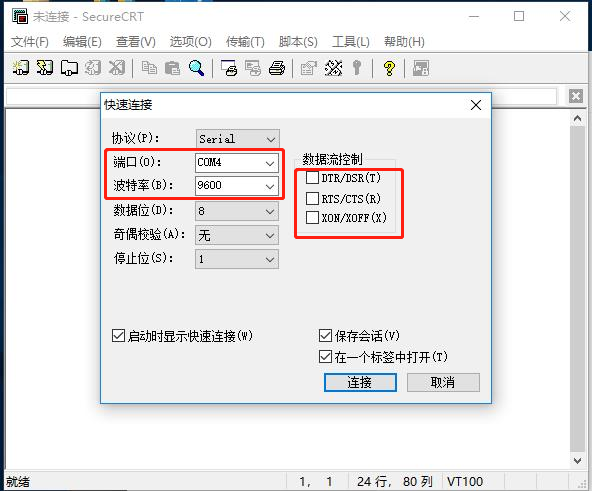Screen dimensions: 592x491
Task: Open the 选项(O) menu
Action: [191, 42]
